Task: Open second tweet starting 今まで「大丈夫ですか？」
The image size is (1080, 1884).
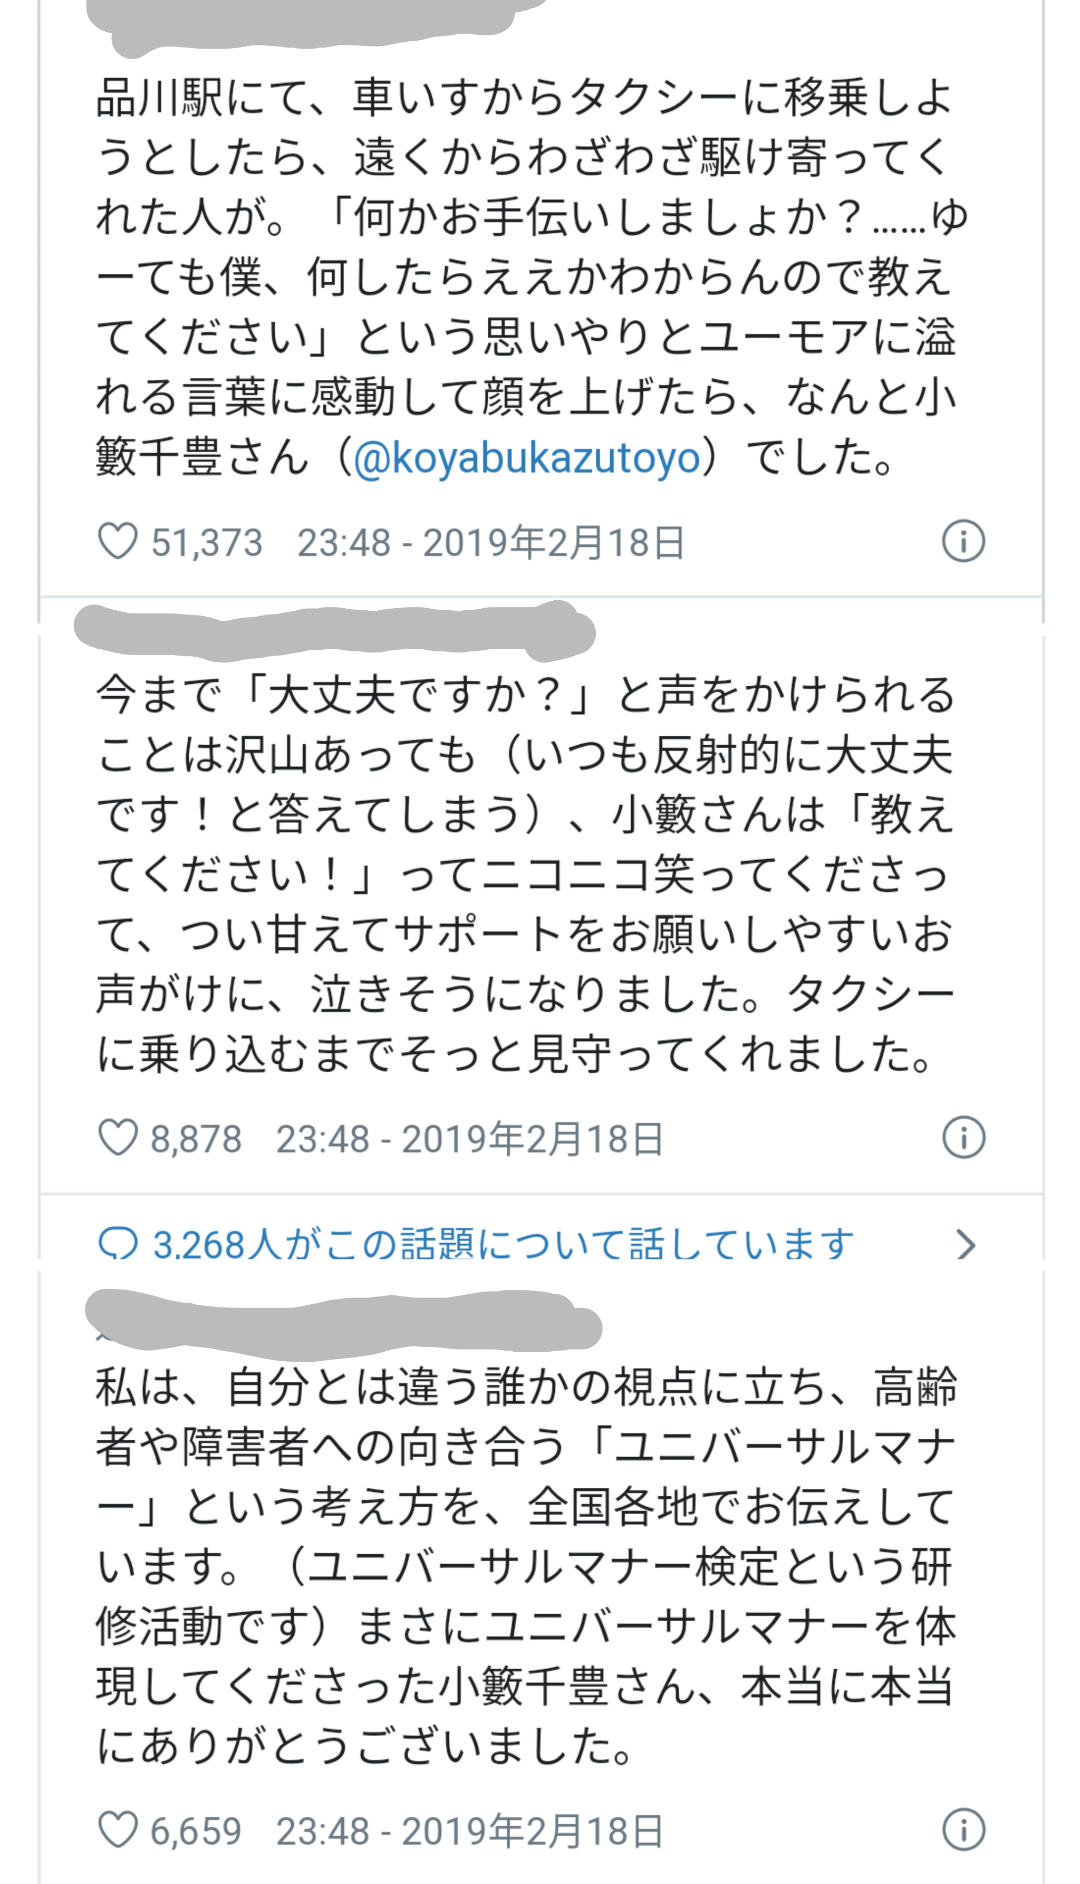Action: pos(527,873)
